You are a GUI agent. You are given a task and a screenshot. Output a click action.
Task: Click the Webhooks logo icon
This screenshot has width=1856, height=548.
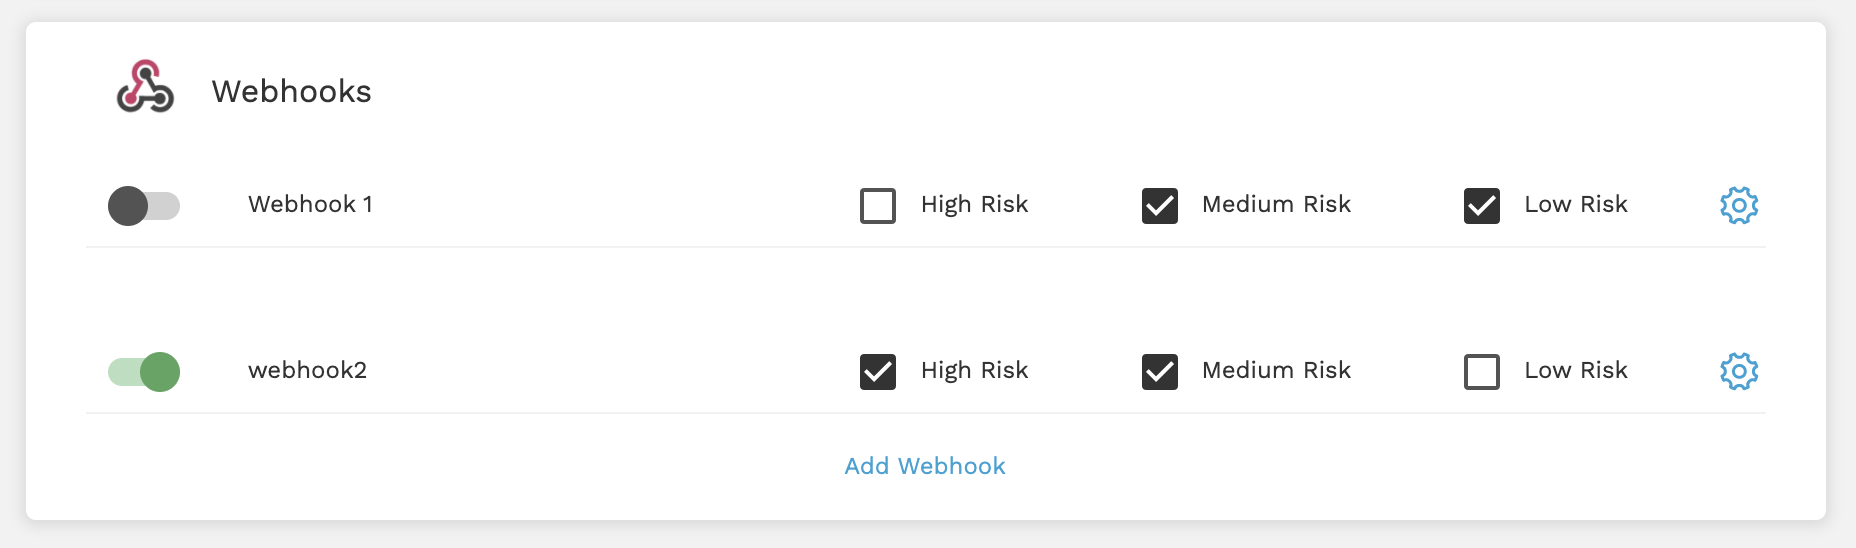tap(145, 87)
